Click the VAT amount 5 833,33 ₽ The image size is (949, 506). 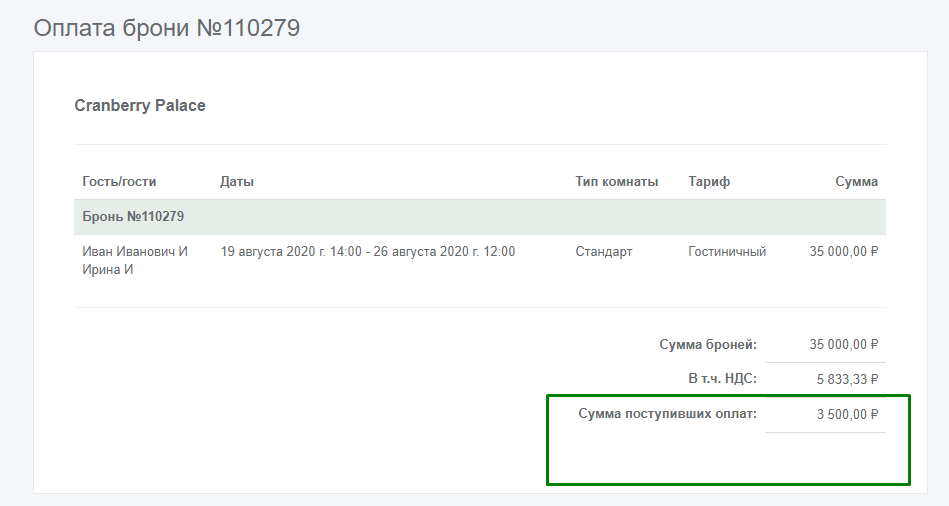(x=846, y=379)
